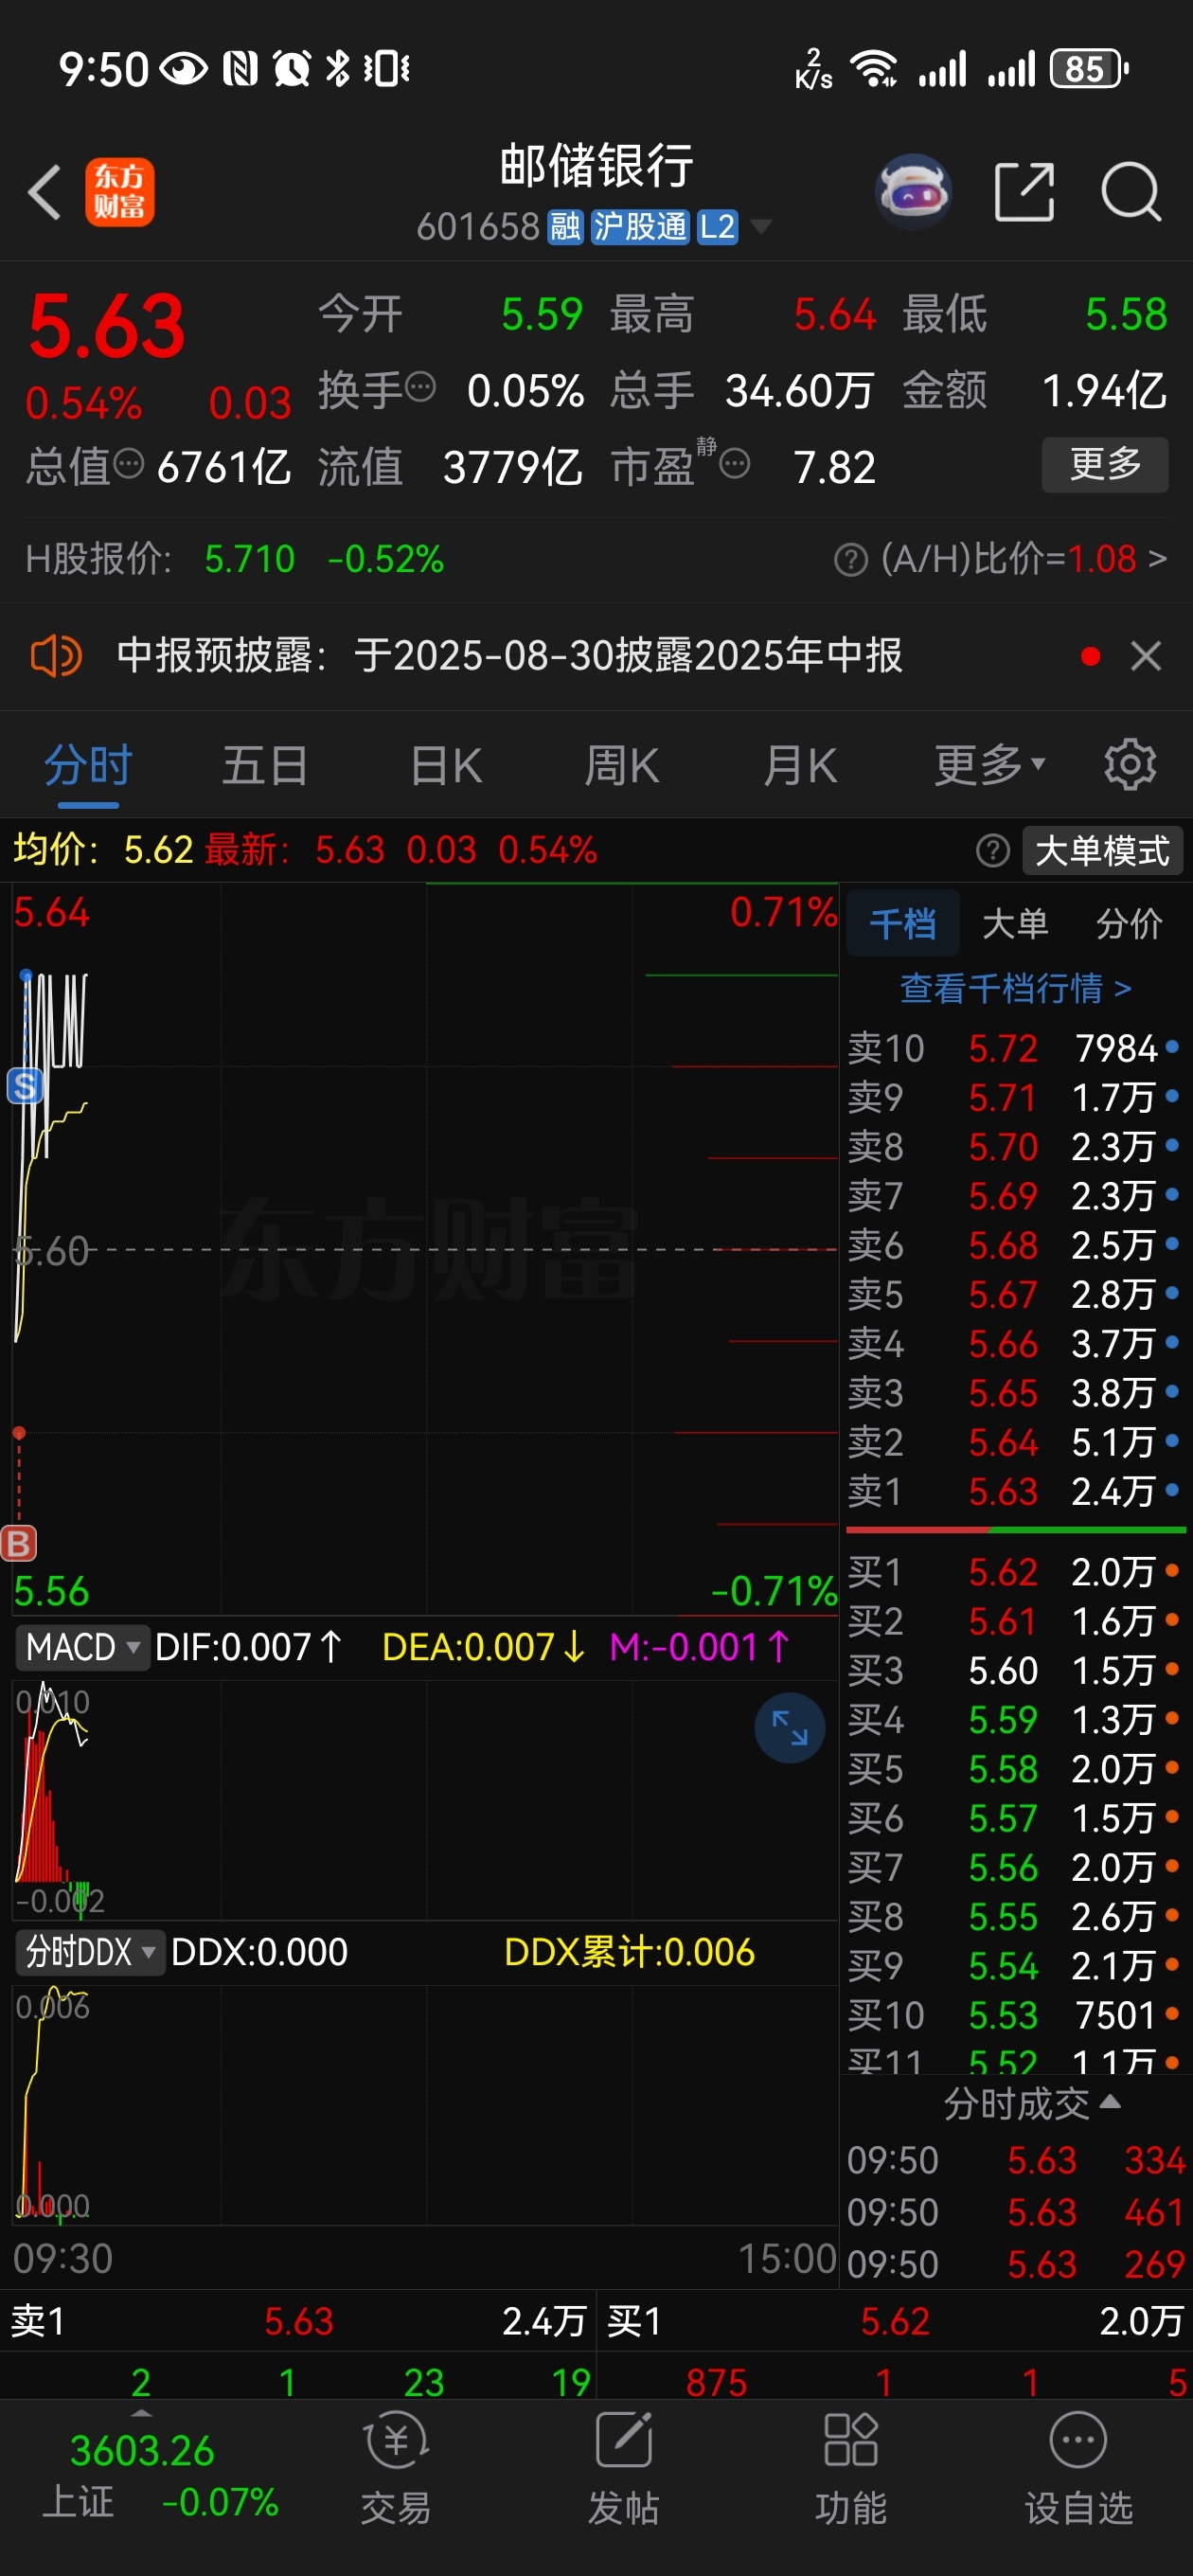Image resolution: width=1193 pixels, height=2576 pixels.
Task: Open 发帖 post icon in bottom bar
Action: click(623, 2468)
